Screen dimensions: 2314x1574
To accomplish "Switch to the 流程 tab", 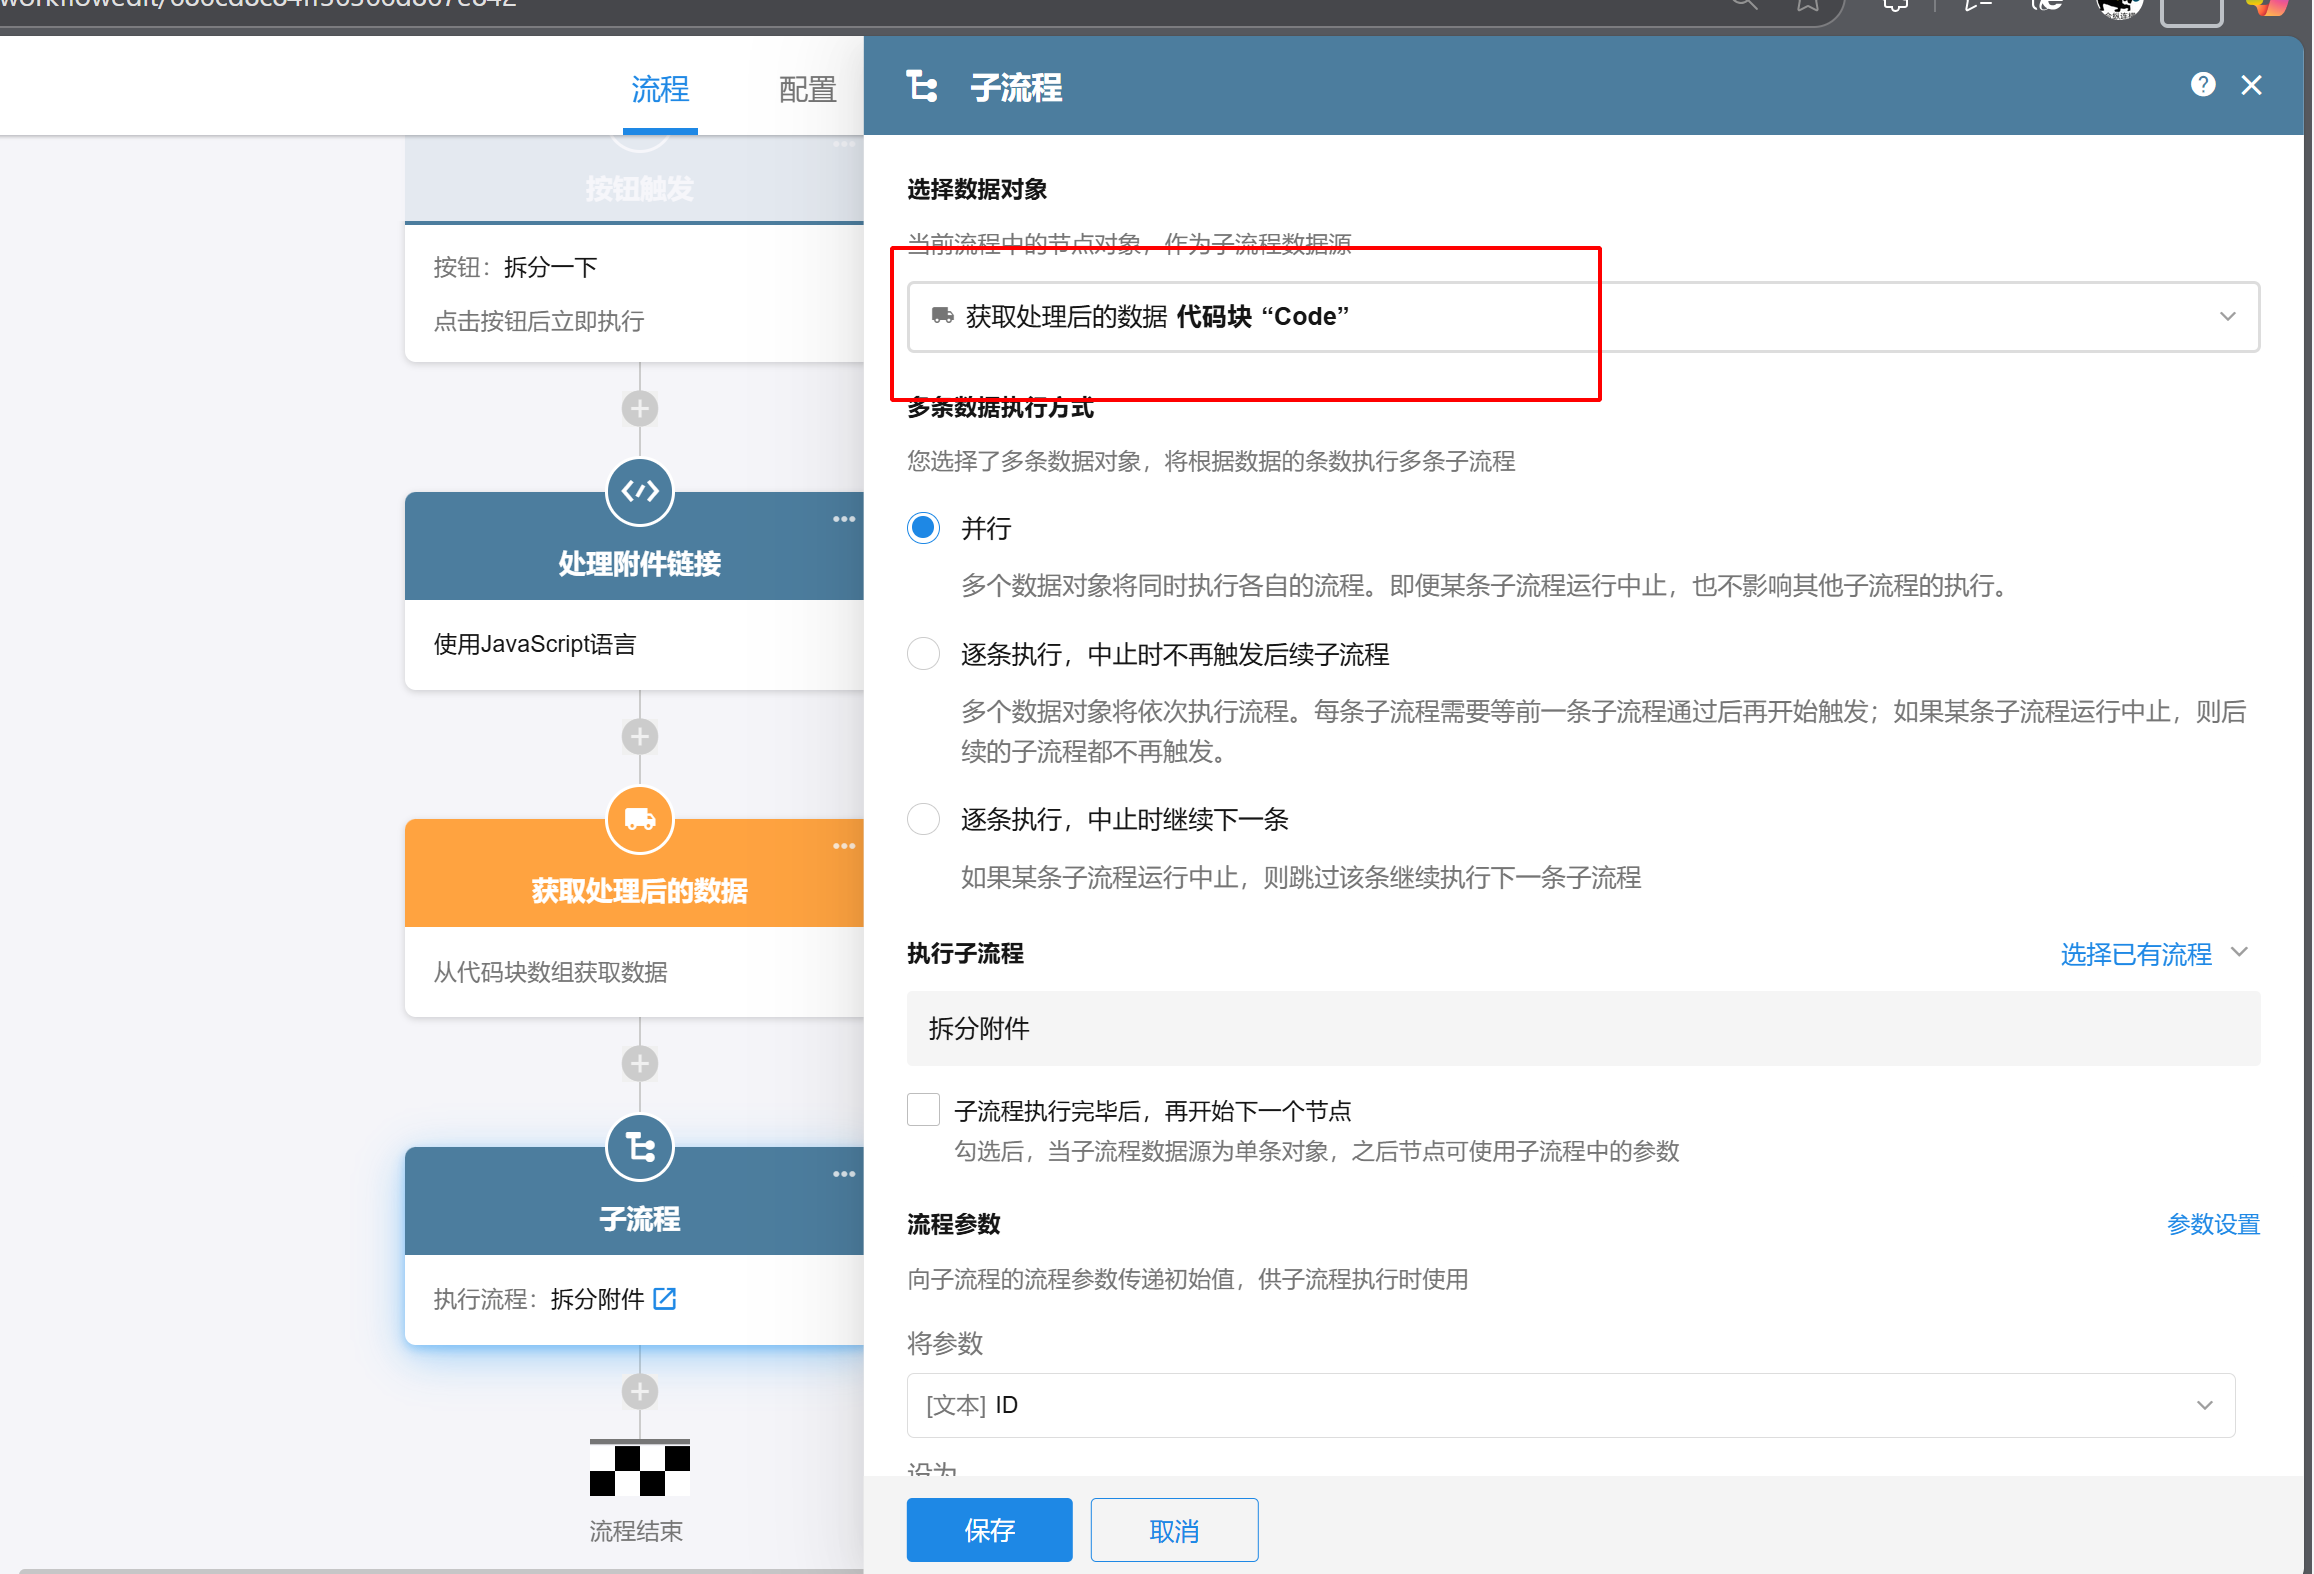I will [x=660, y=90].
